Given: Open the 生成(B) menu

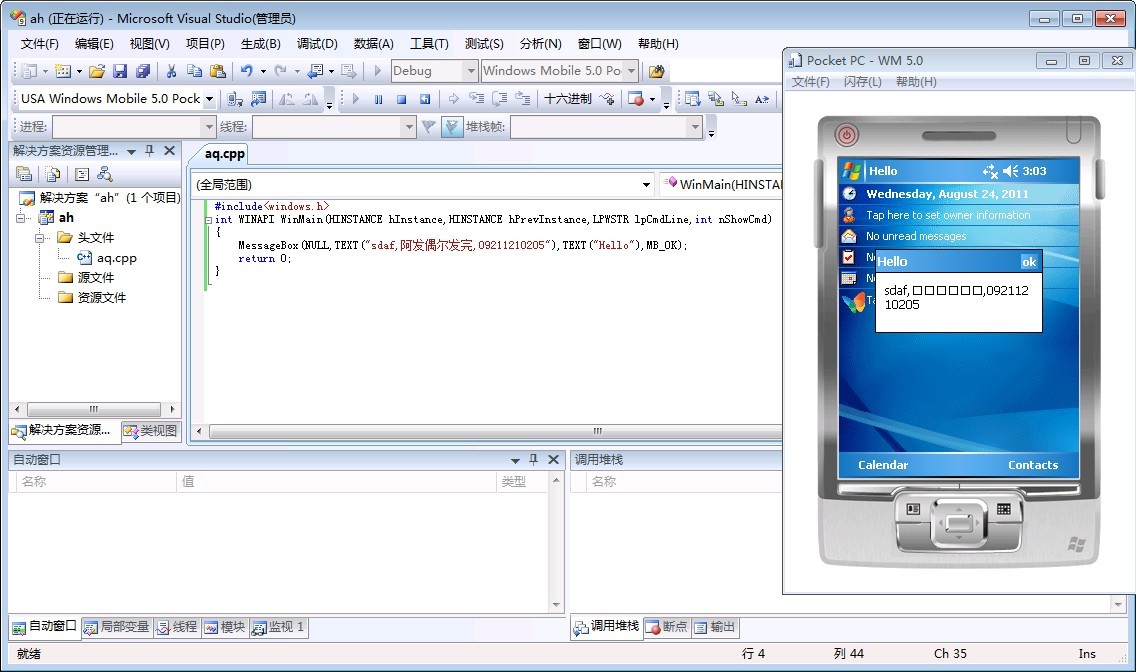Looking at the screenshot, I should pyautogui.click(x=261, y=43).
